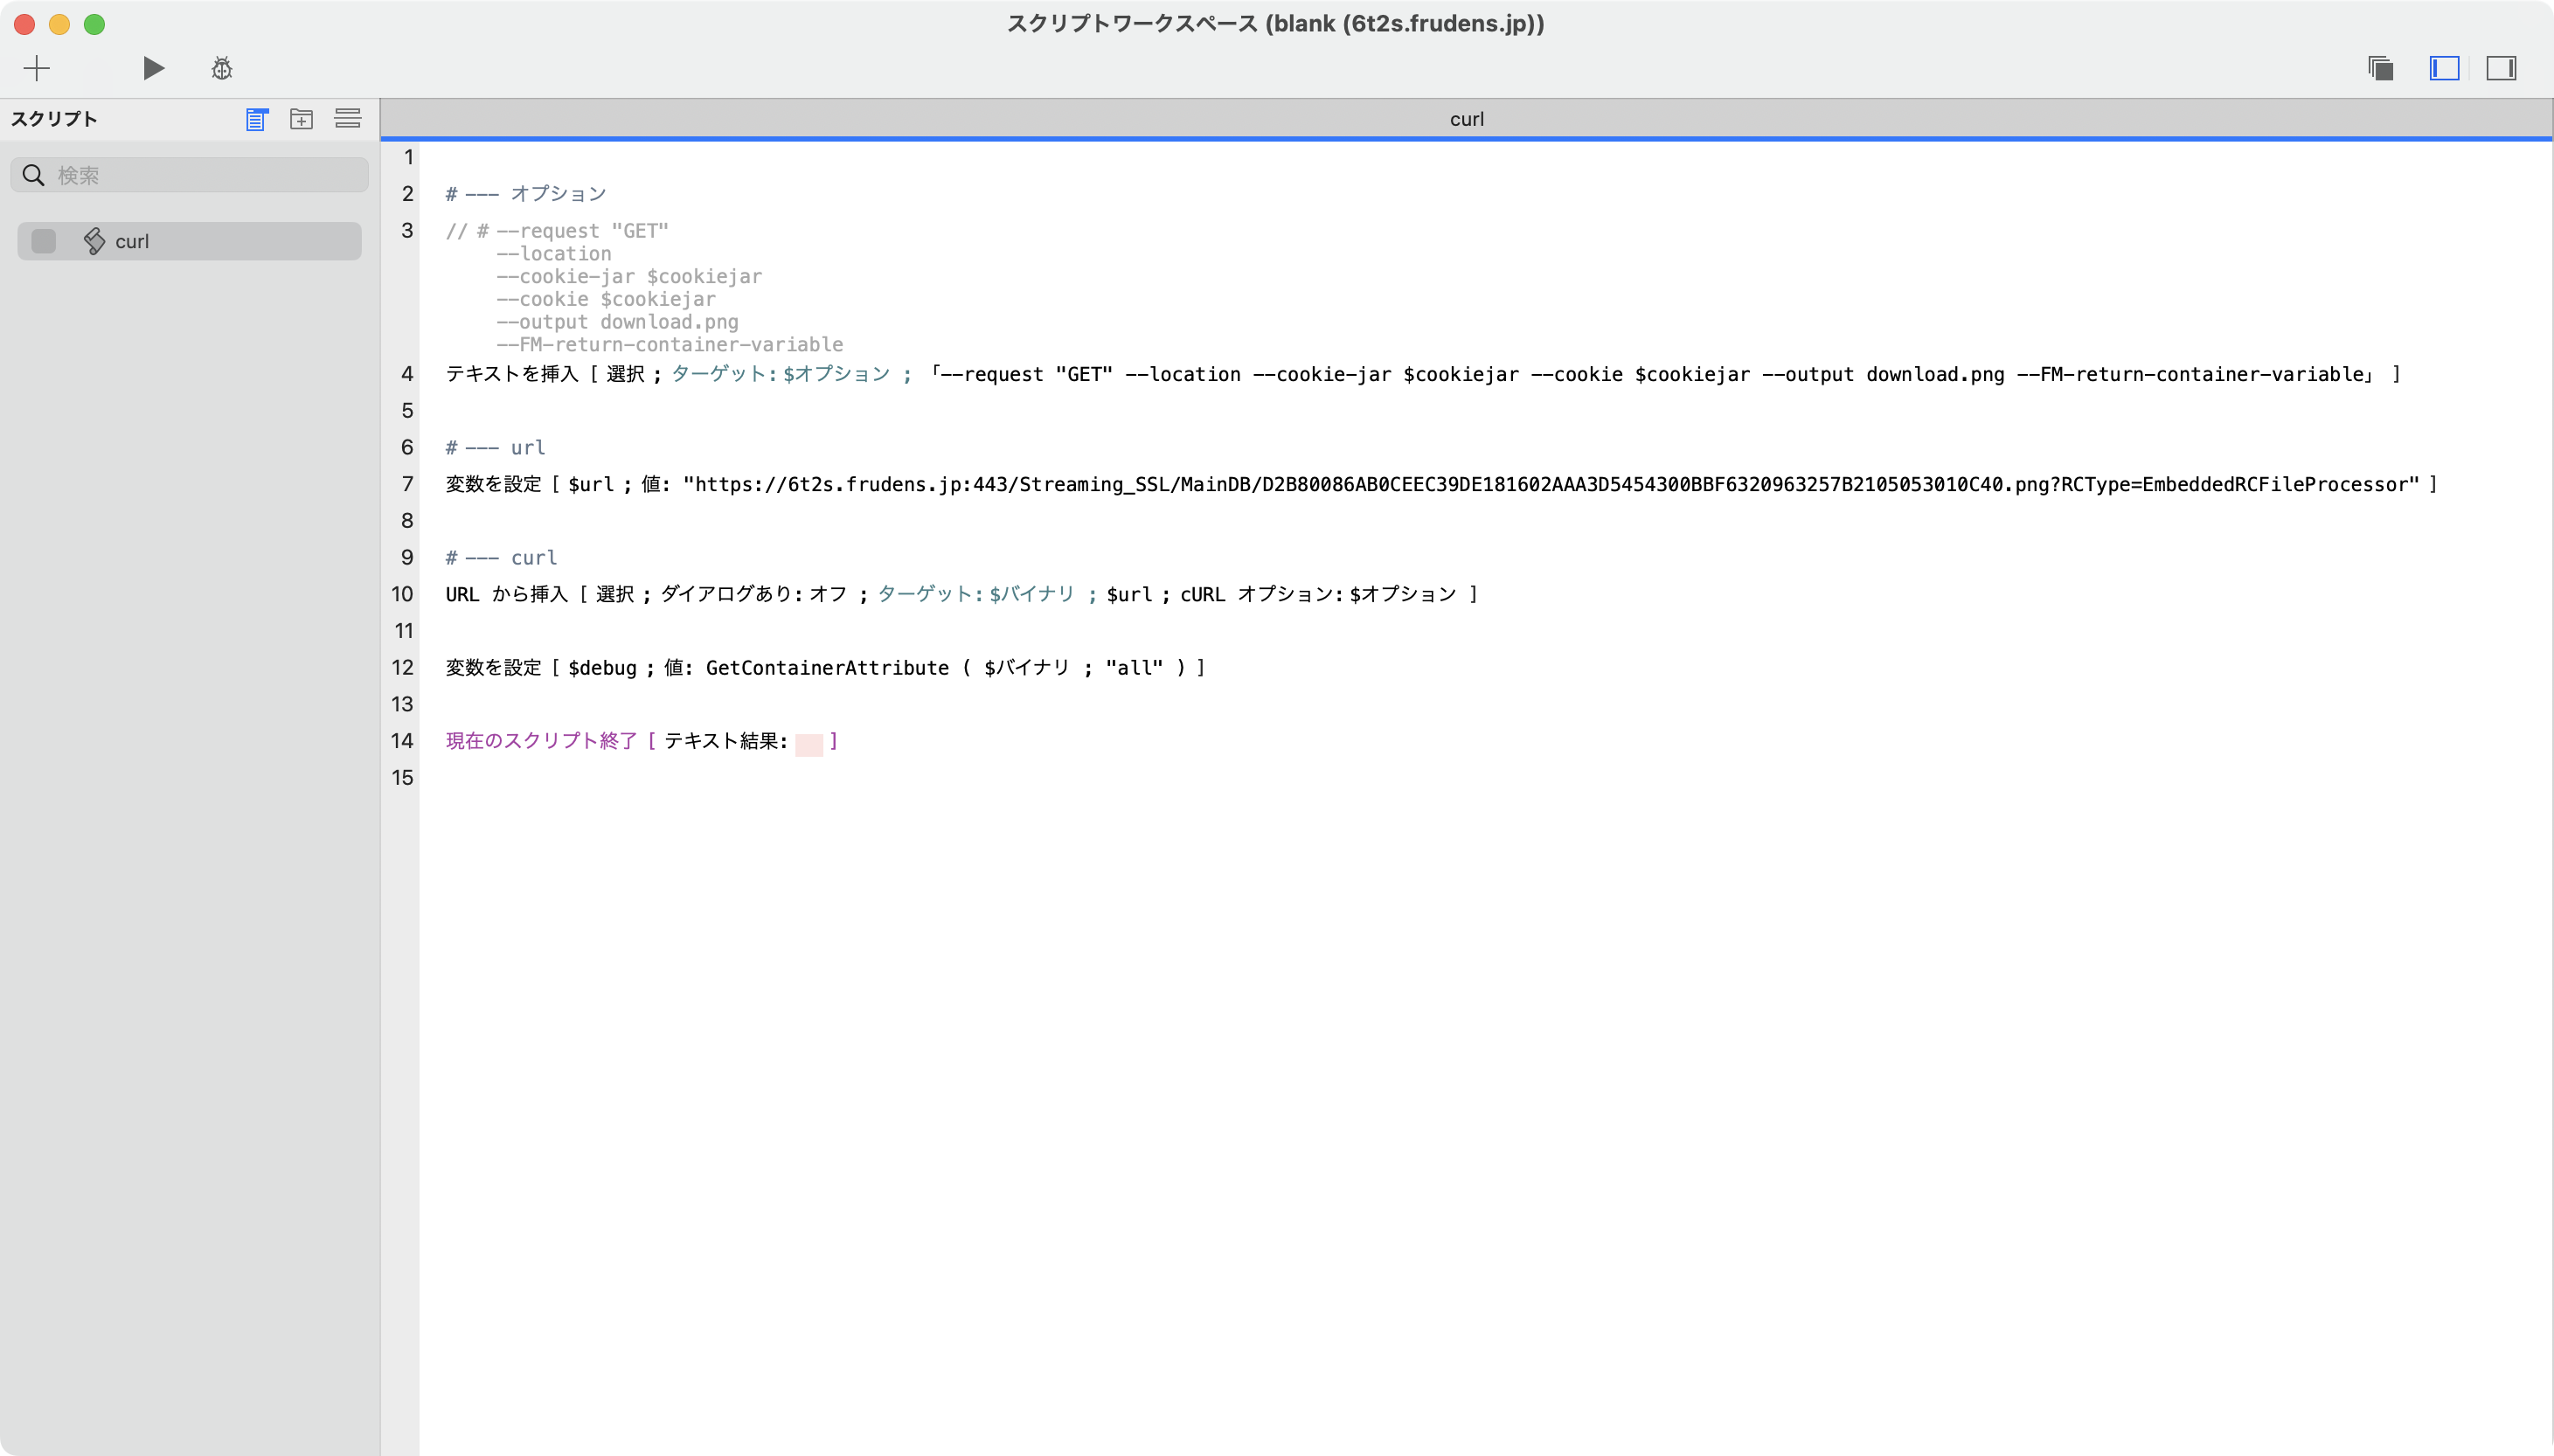Viewport: 2554px width, 1456px height.
Task: Click the search field in scripts panel
Action: 190,175
